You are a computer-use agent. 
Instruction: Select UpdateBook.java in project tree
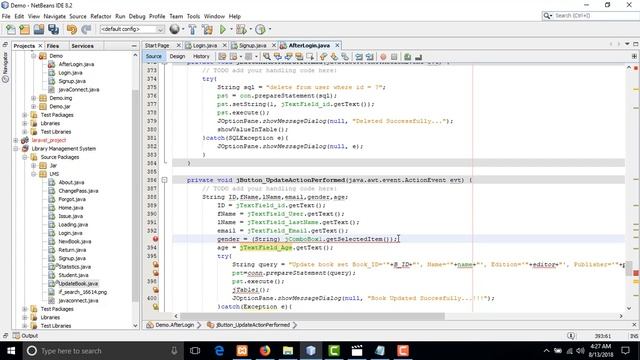point(78,283)
